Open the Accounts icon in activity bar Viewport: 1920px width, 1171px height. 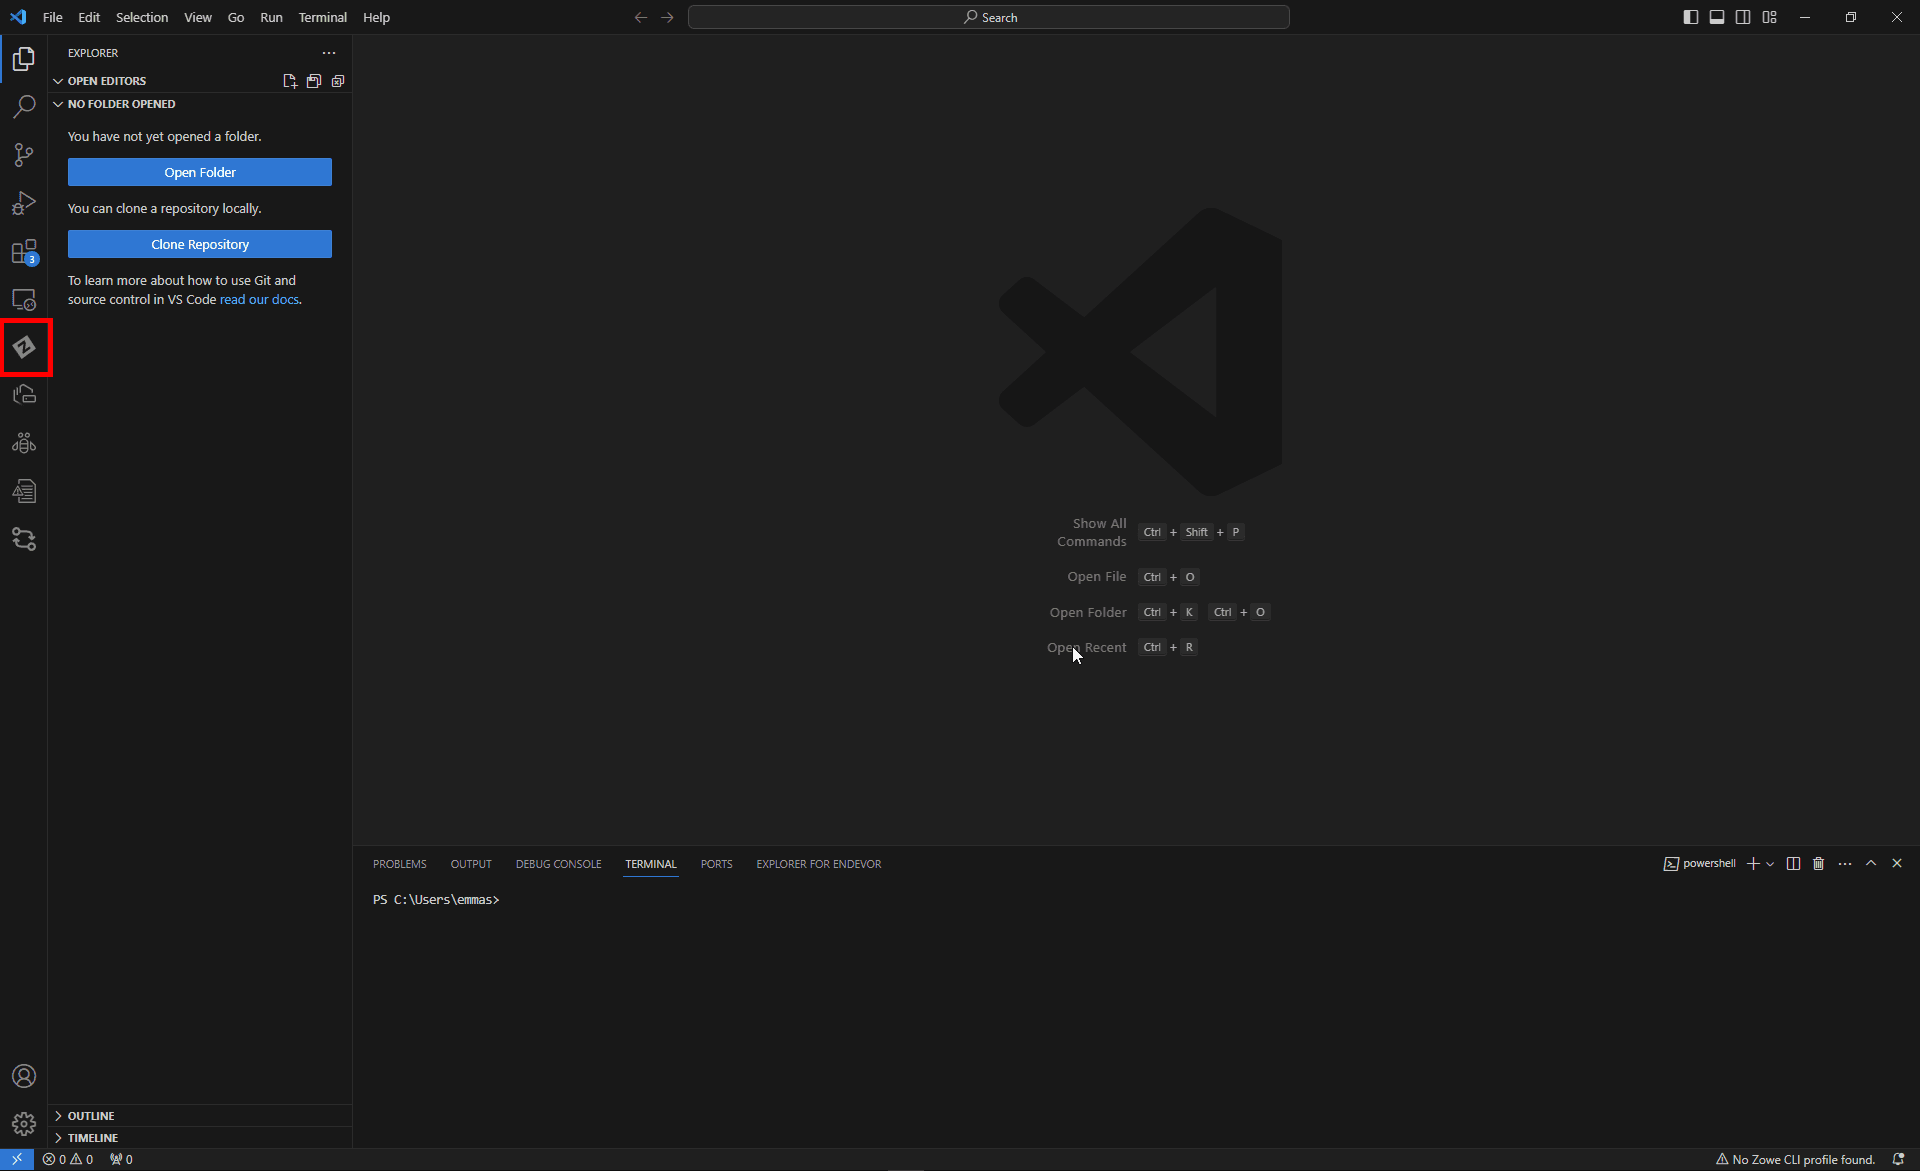coord(24,1076)
